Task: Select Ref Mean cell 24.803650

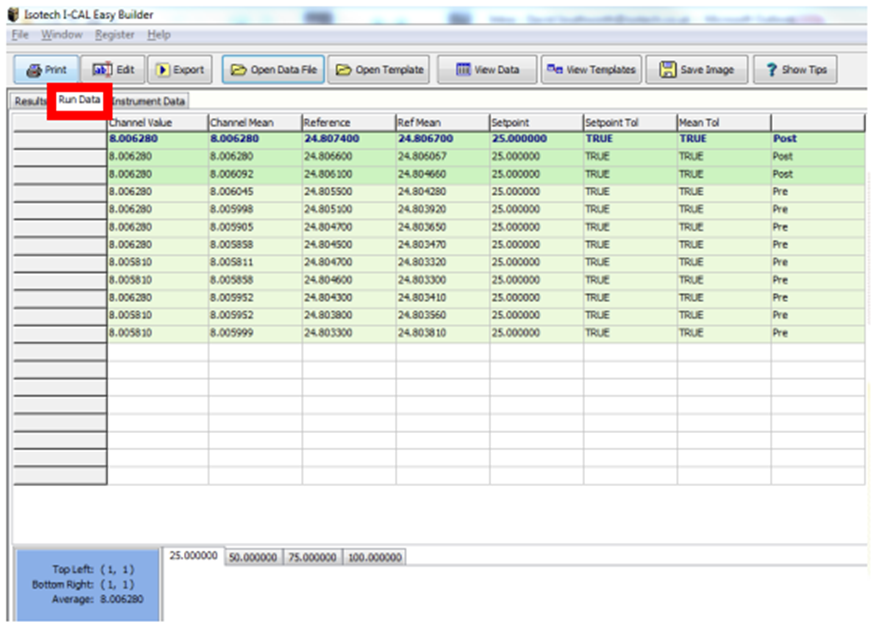Action: (x=443, y=227)
